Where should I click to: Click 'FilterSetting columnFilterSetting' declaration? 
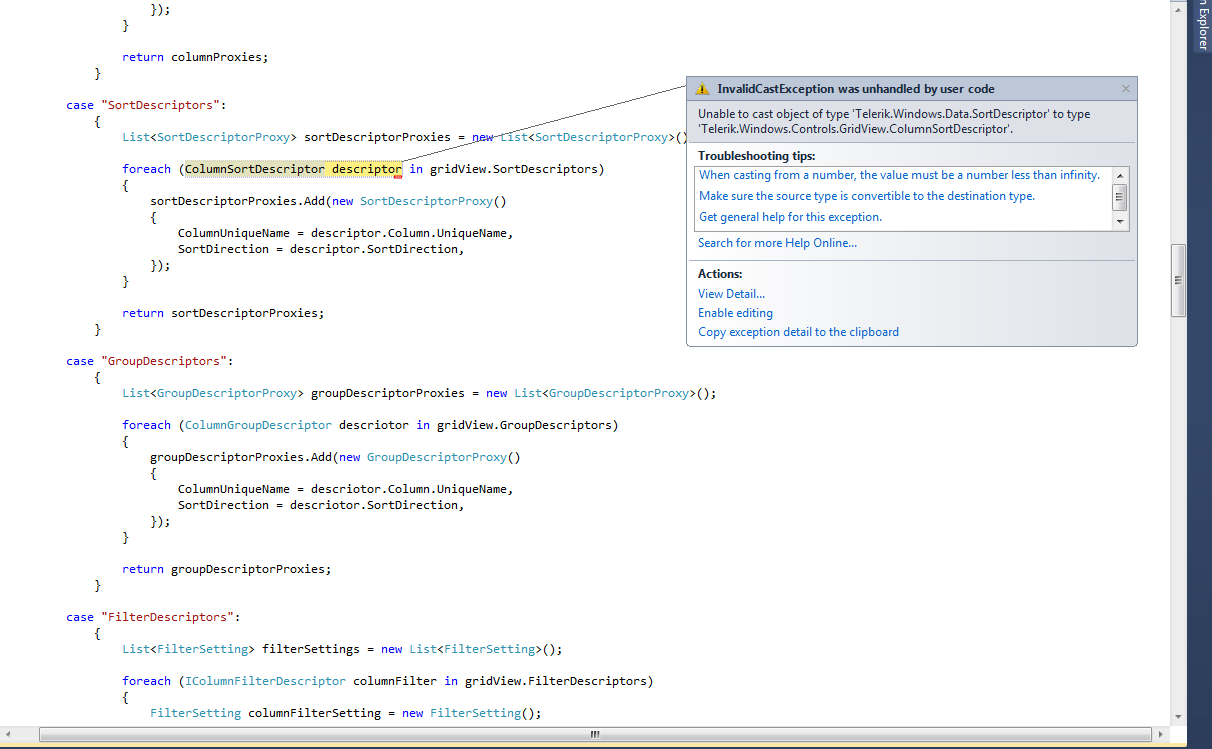coord(265,713)
